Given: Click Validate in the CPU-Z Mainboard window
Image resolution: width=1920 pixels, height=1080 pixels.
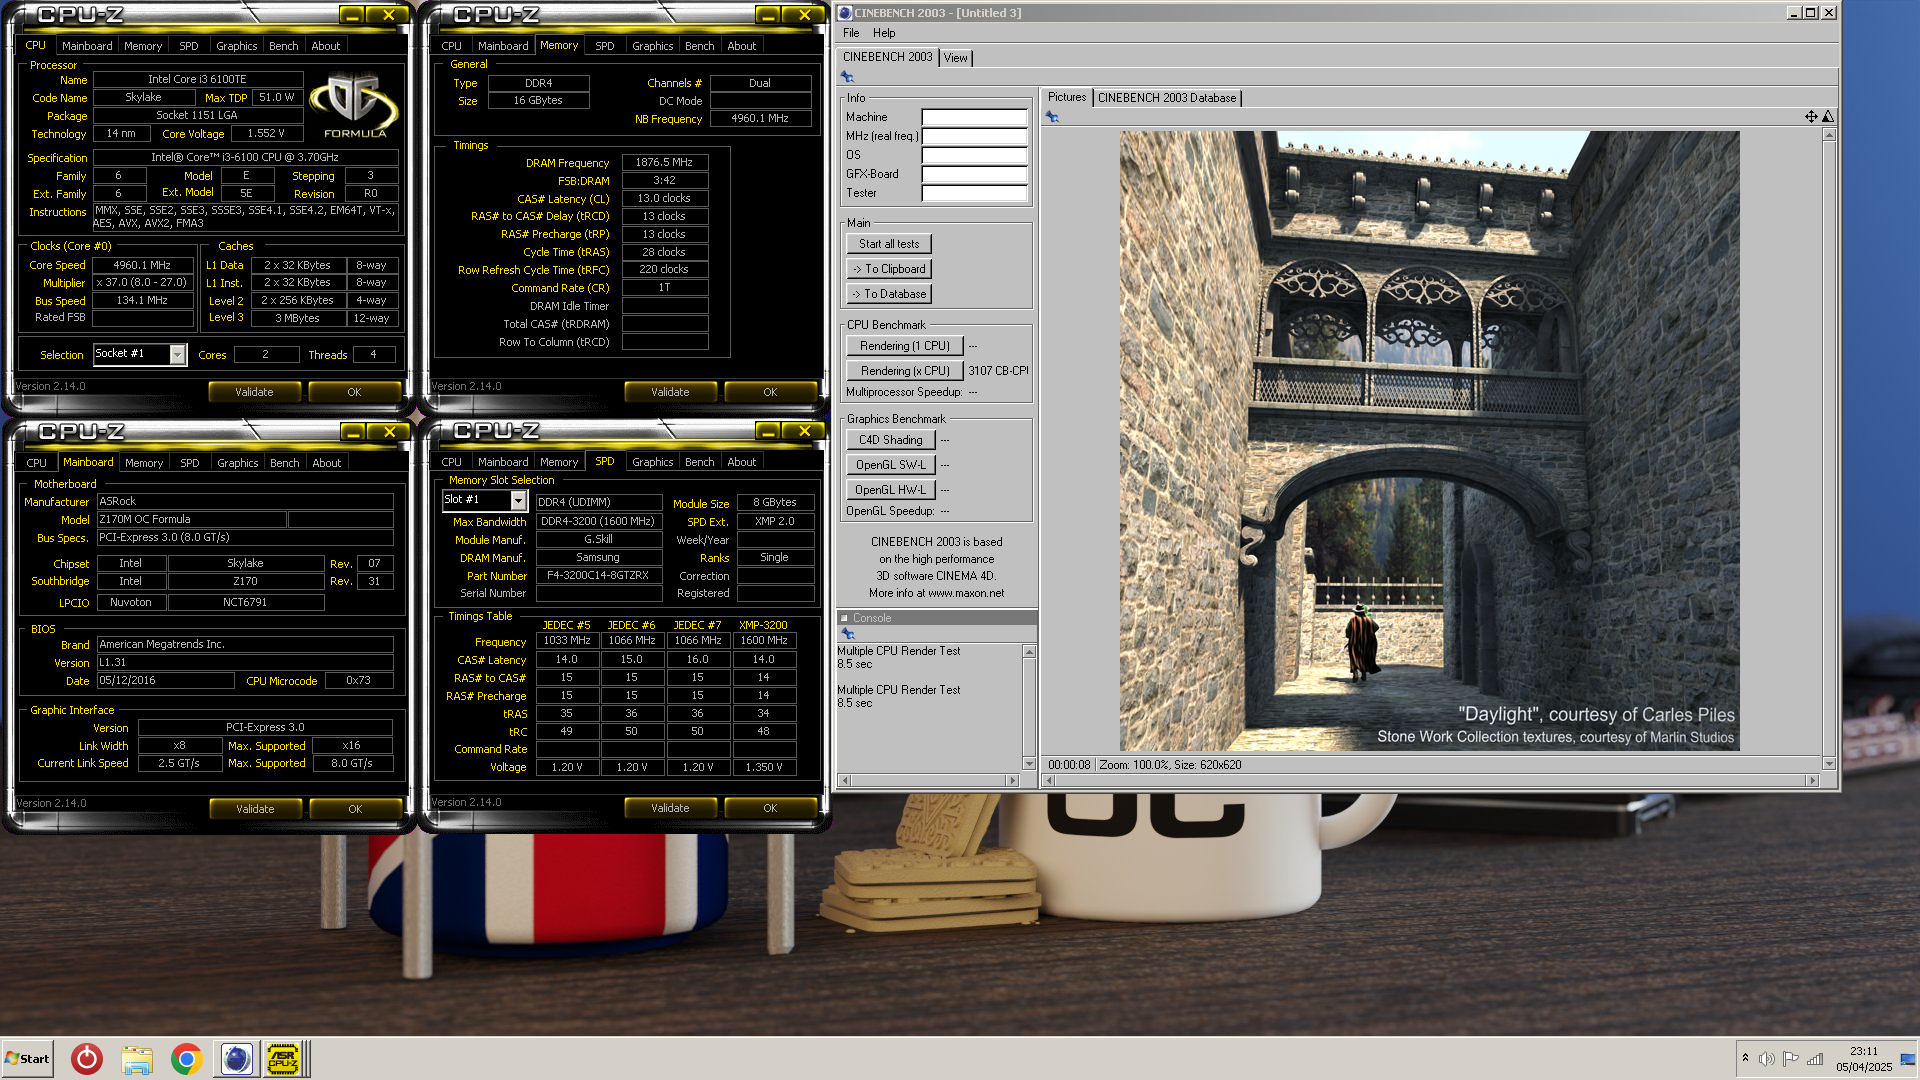Looking at the screenshot, I should [x=255, y=809].
